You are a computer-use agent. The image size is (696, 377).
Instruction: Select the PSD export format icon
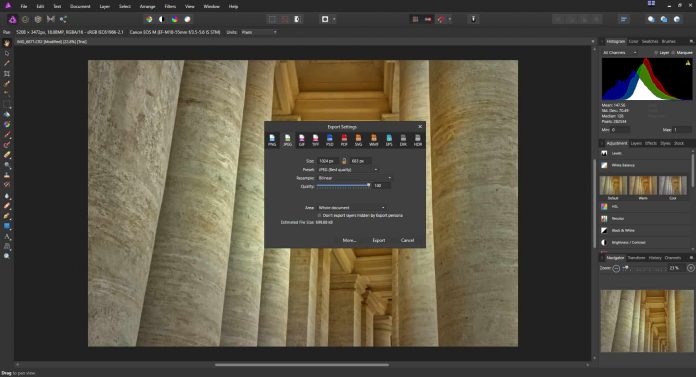coord(330,140)
